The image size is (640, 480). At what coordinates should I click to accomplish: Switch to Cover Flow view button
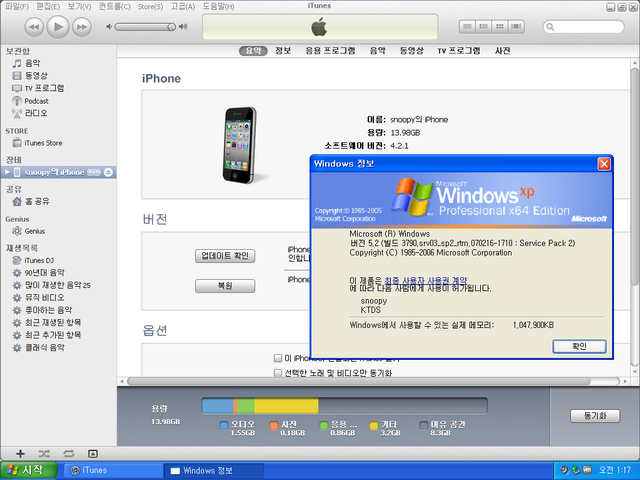[516, 27]
